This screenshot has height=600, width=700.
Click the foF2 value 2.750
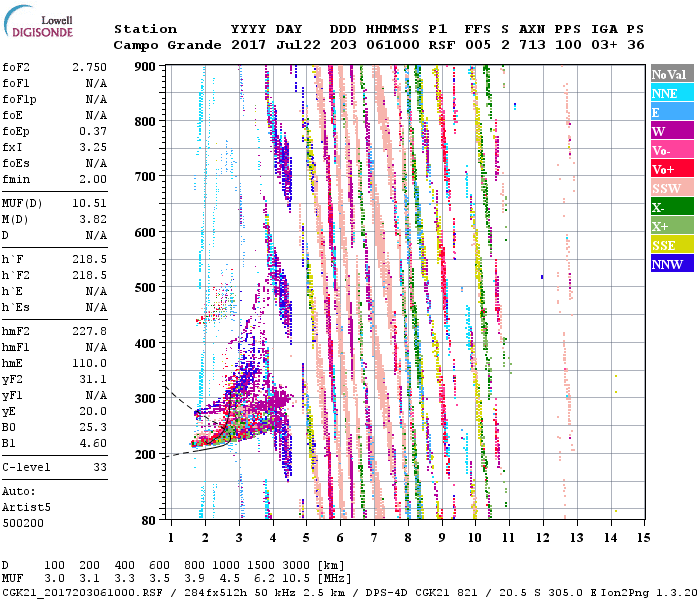(x=89, y=66)
